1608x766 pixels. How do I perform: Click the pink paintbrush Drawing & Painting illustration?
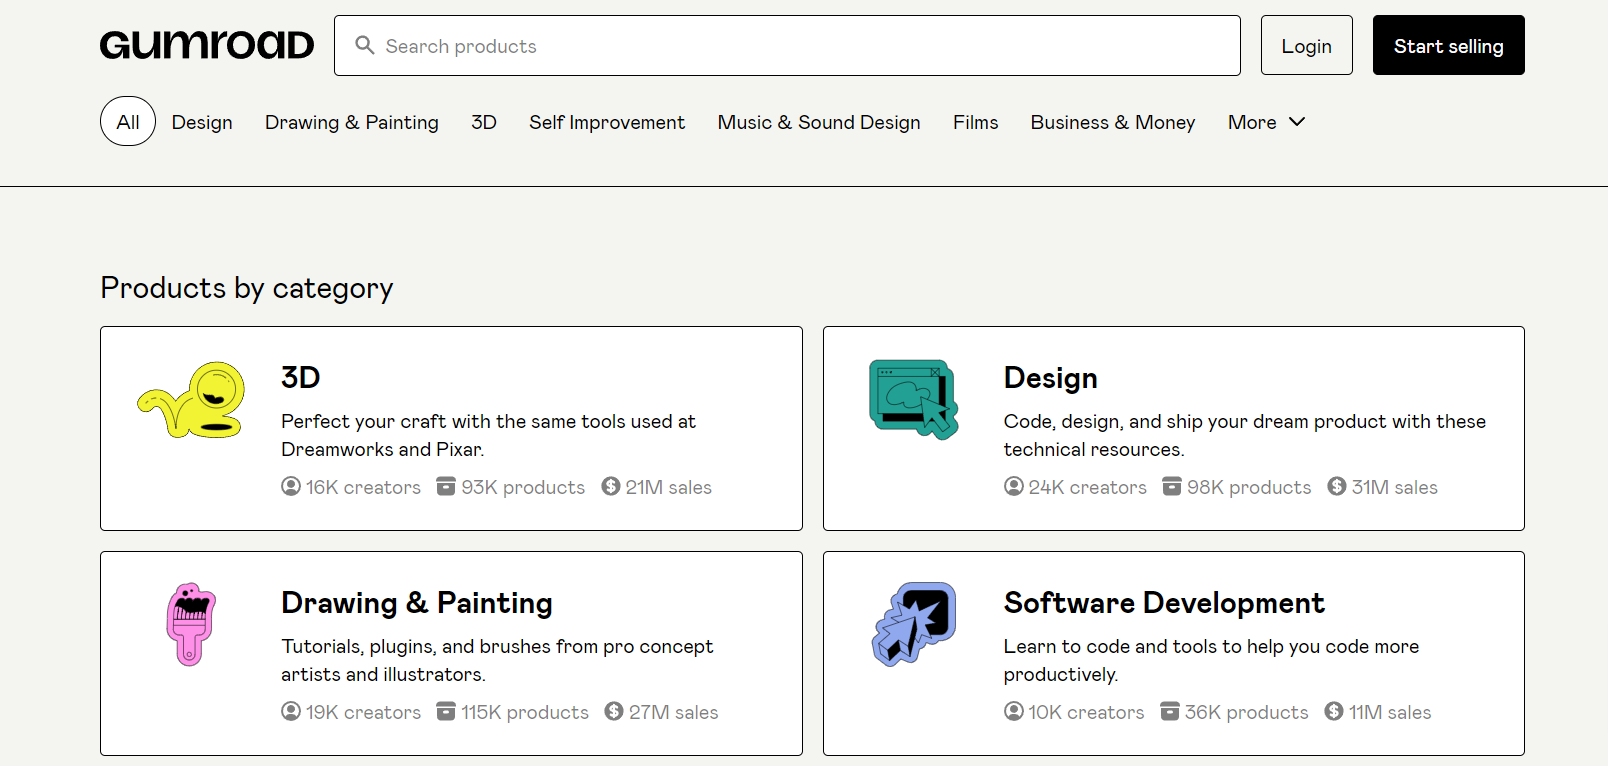[x=190, y=624]
